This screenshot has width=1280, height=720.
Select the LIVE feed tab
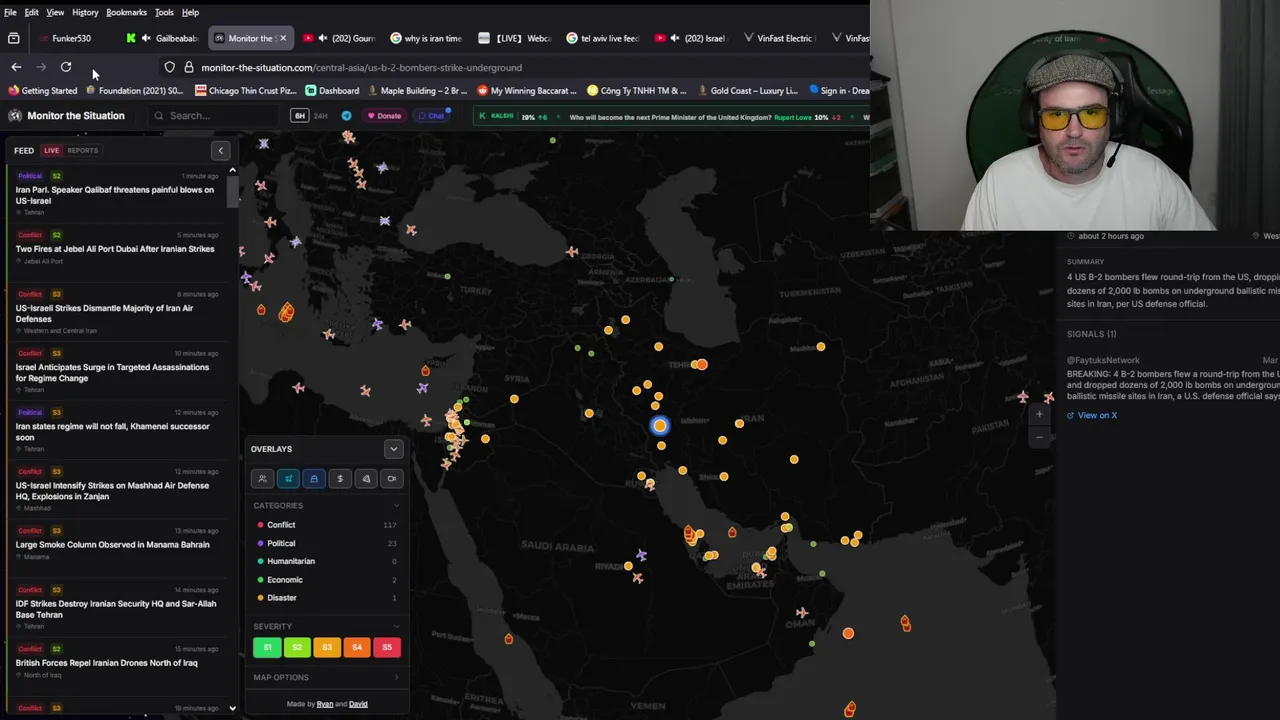pyautogui.click(x=51, y=151)
